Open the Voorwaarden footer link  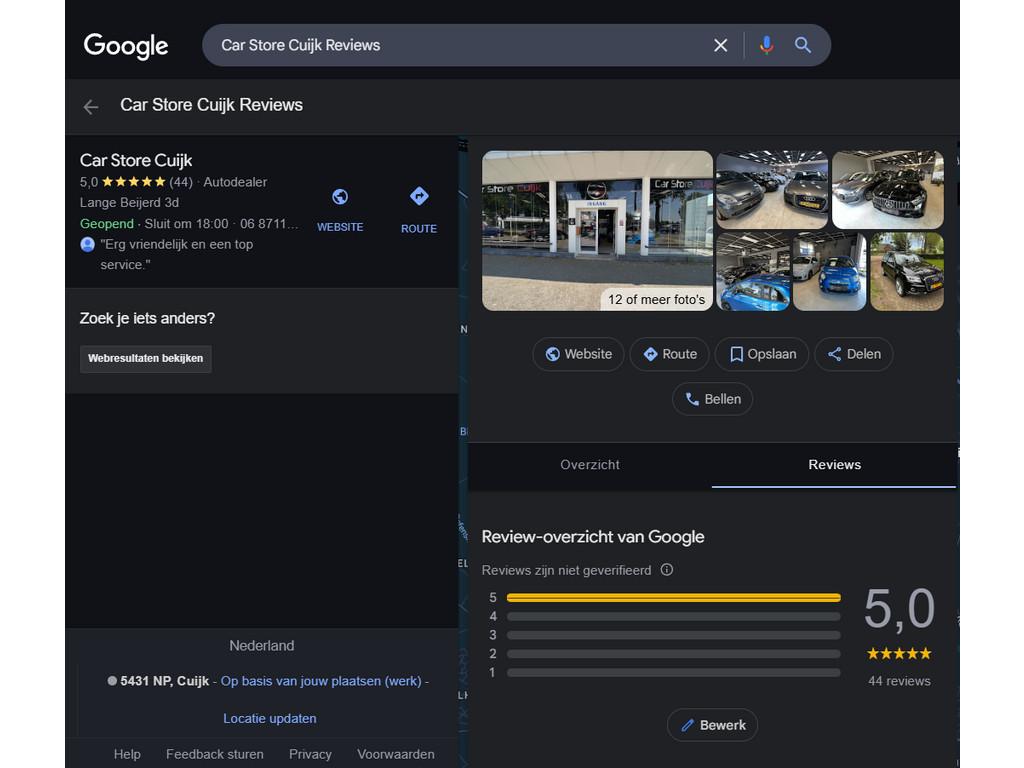tap(396, 754)
